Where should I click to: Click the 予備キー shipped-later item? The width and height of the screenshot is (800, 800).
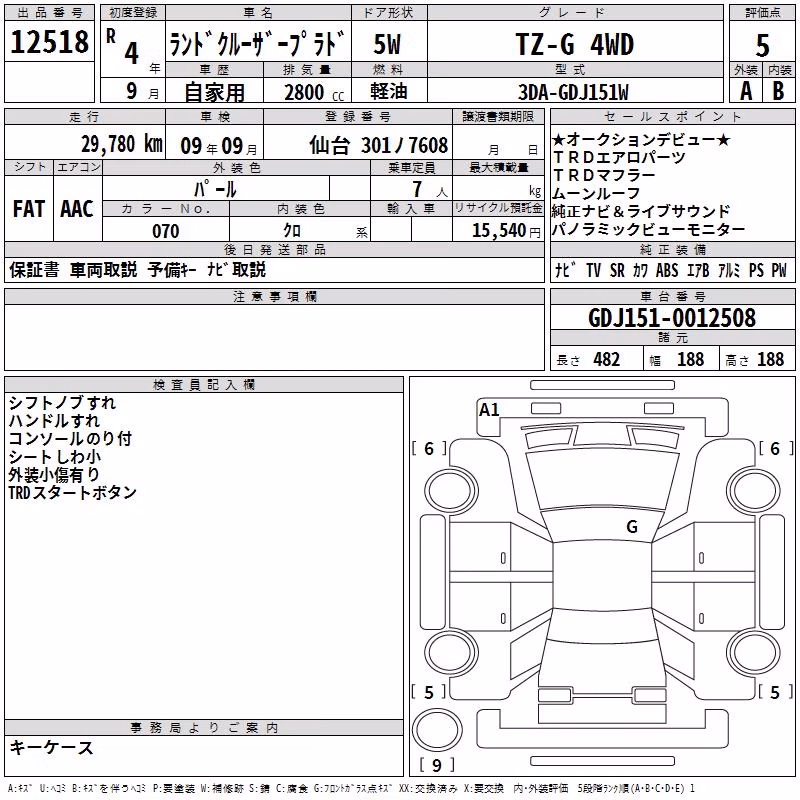[172, 270]
